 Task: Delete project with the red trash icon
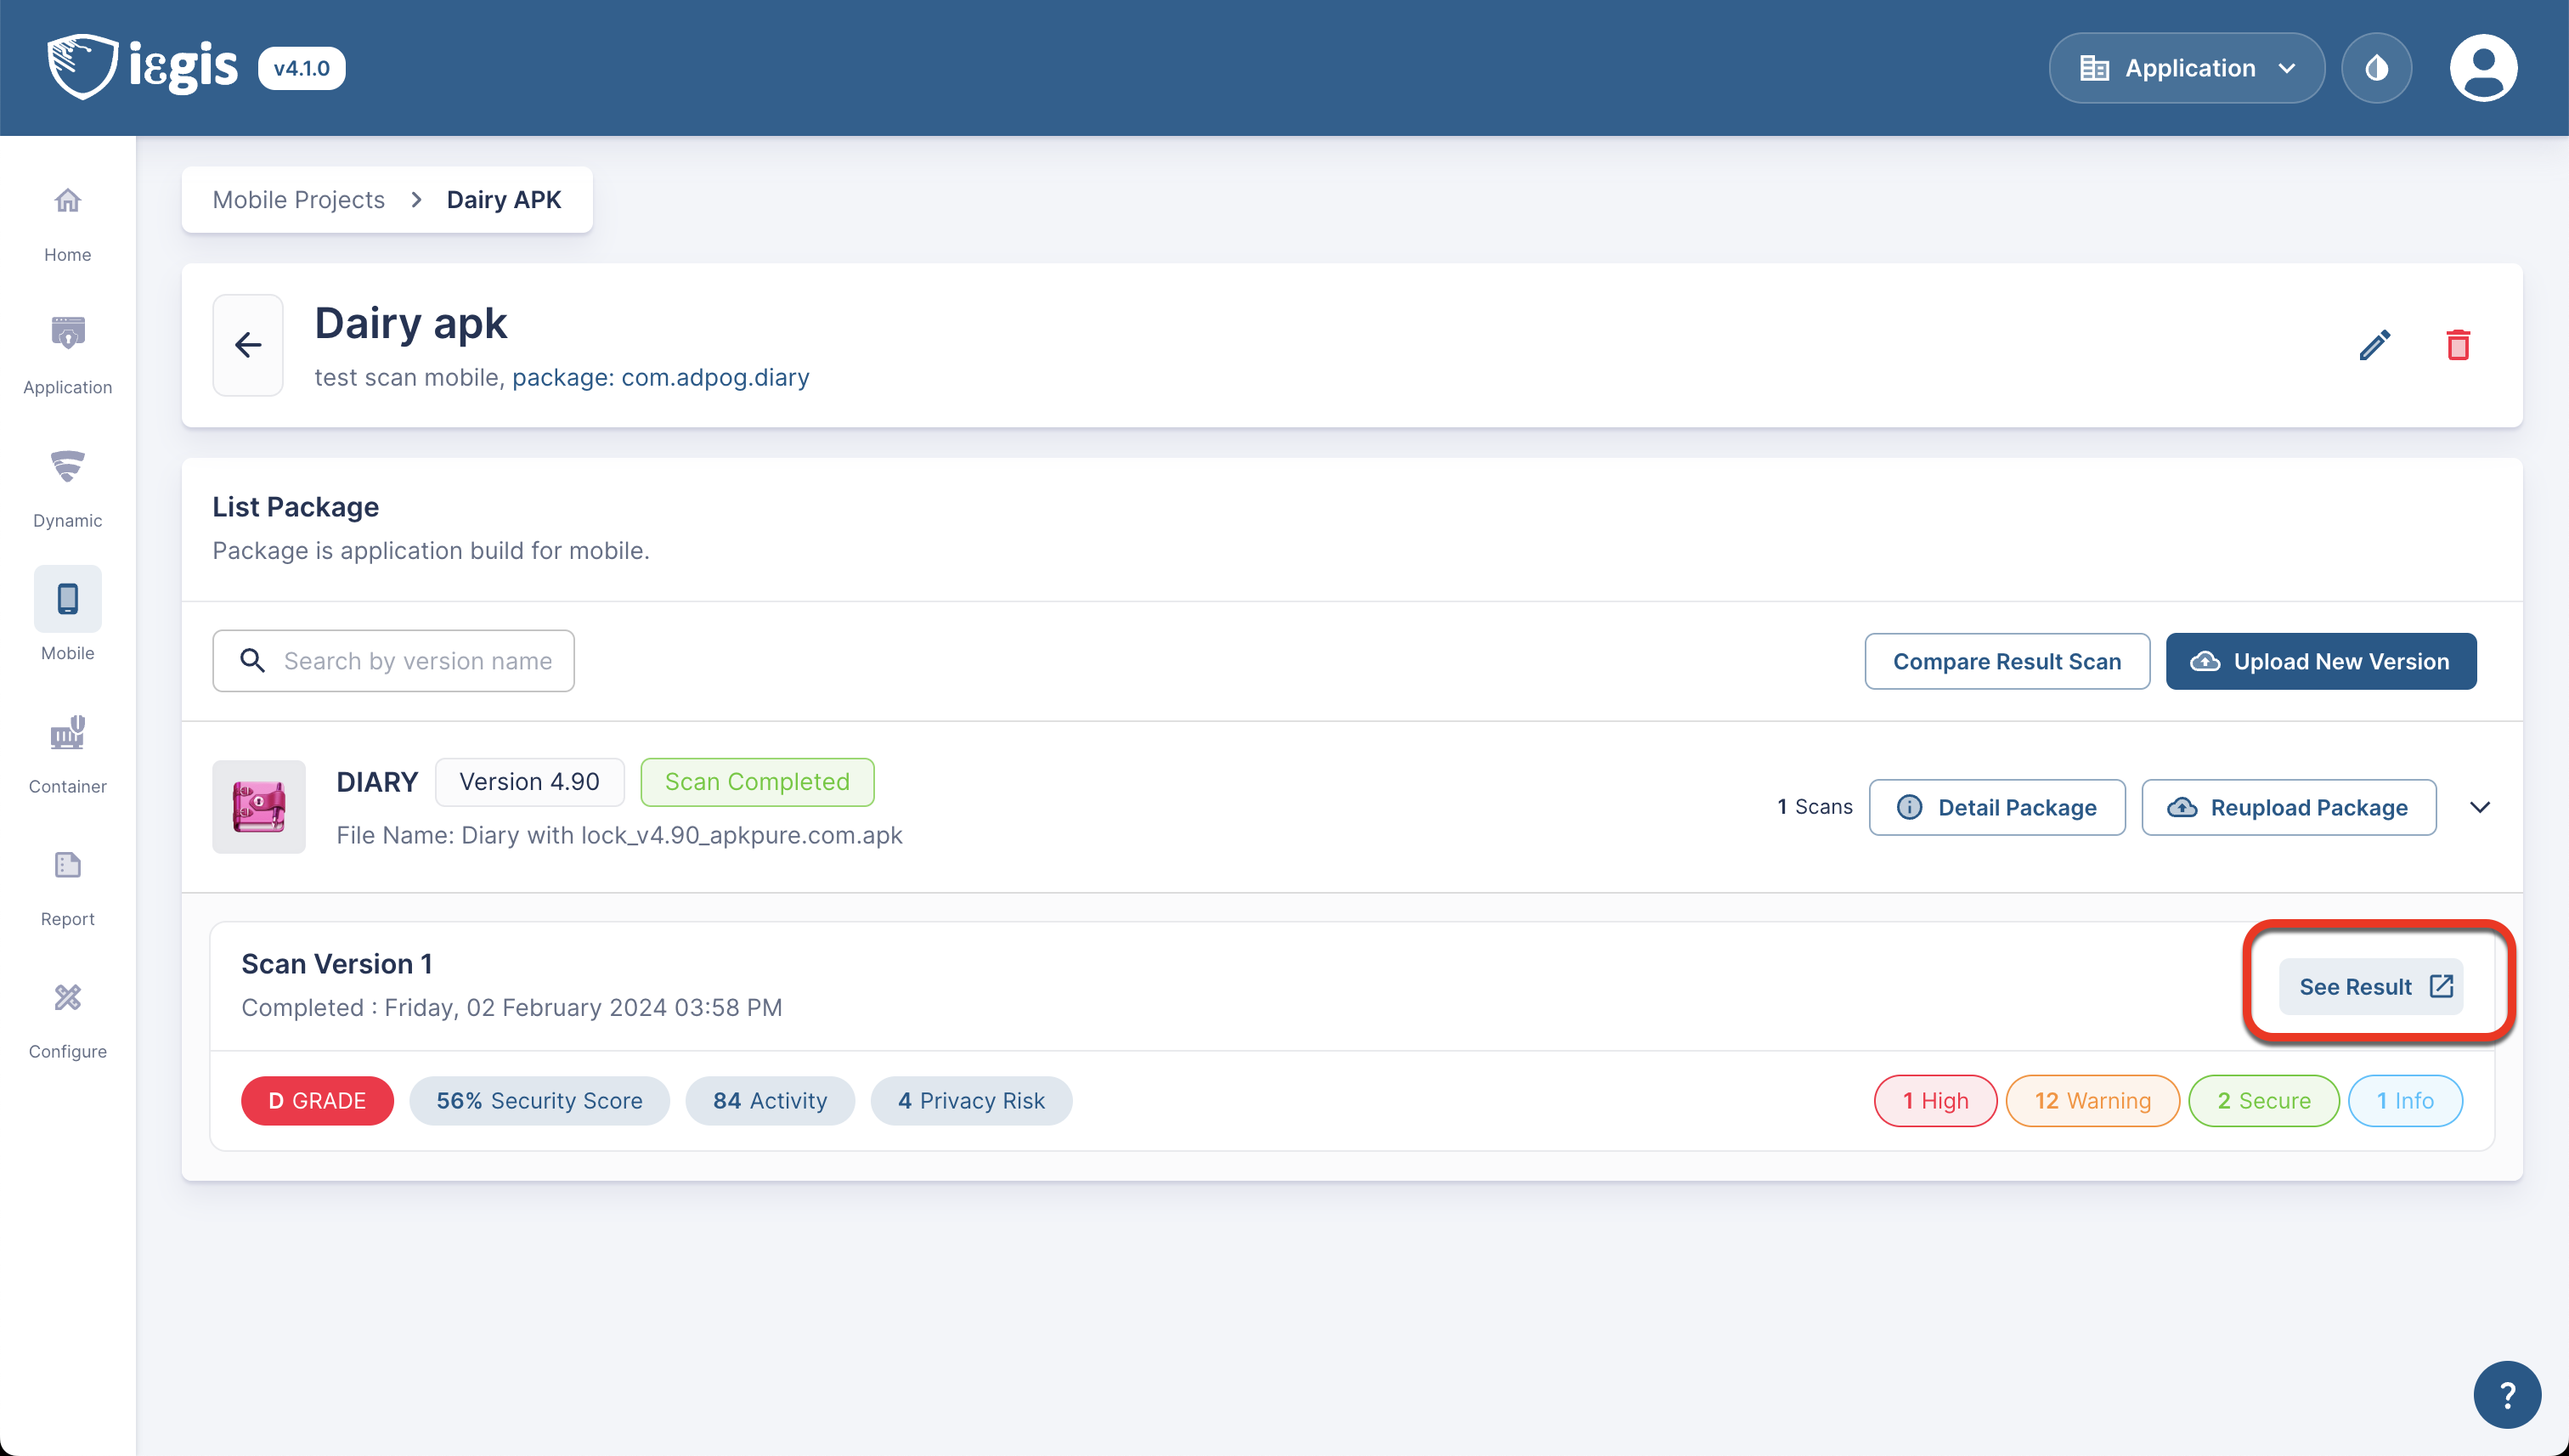[x=2458, y=345]
